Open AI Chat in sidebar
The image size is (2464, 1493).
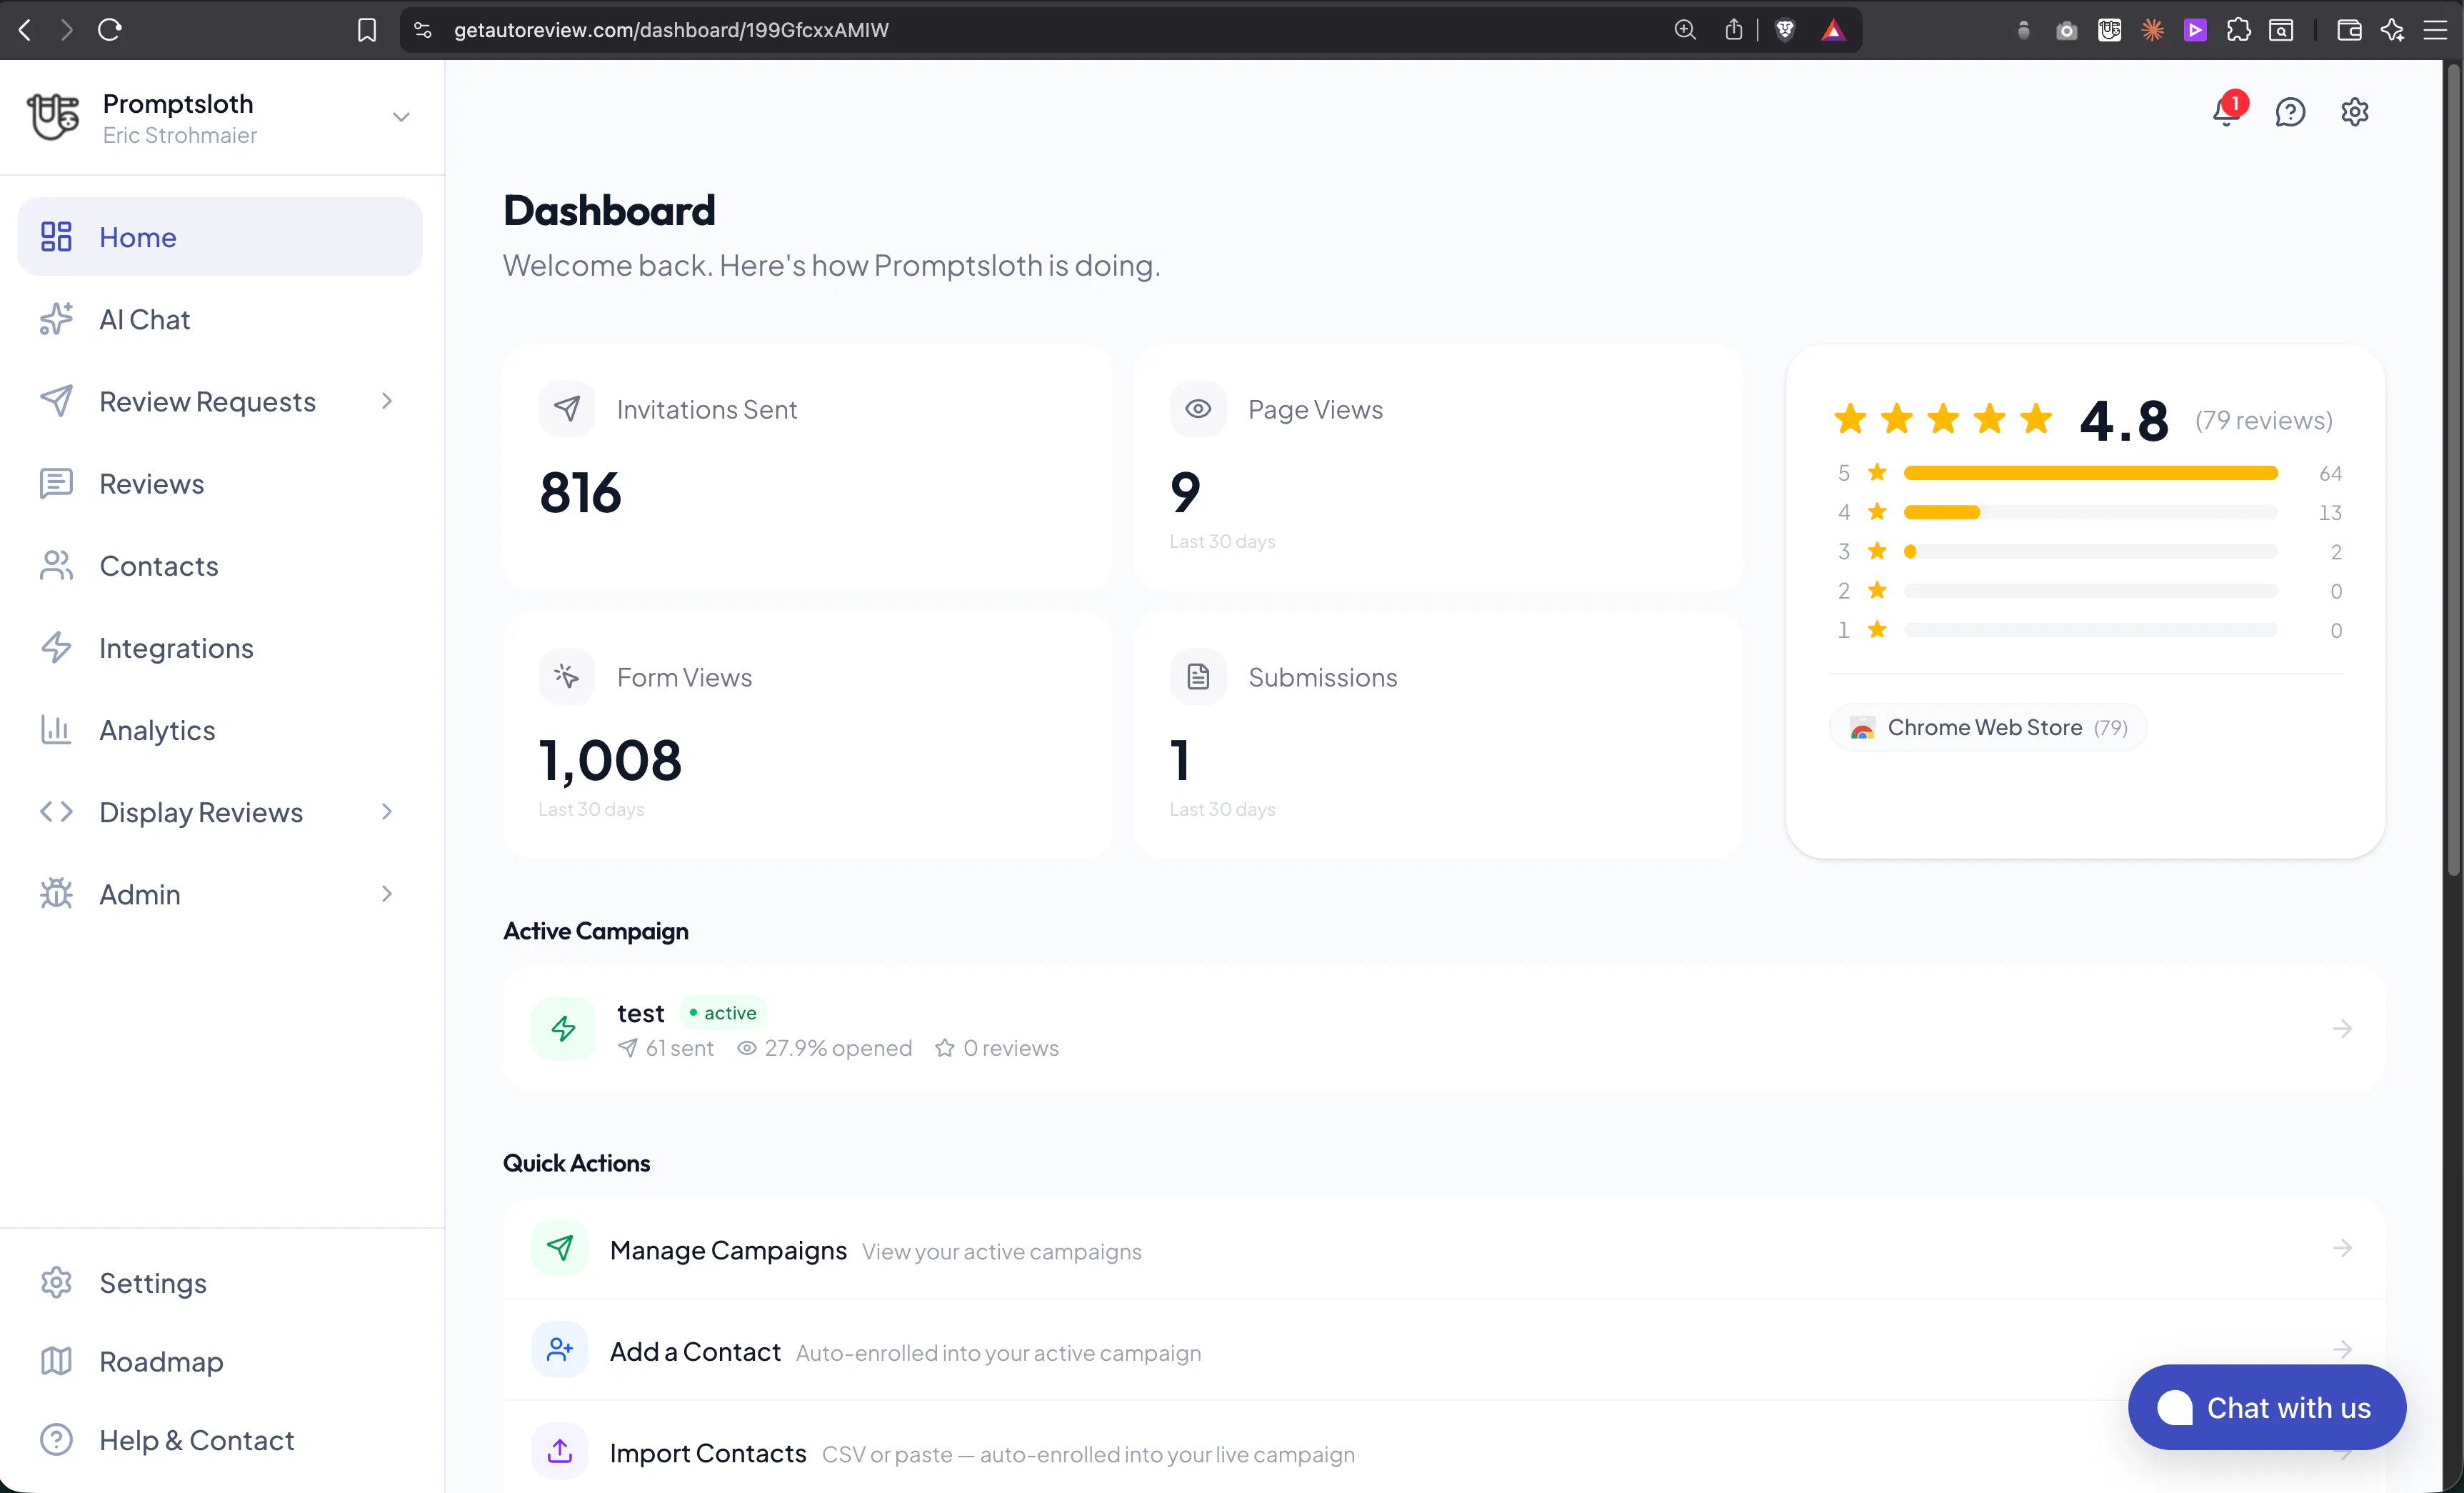(x=220, y=319)
